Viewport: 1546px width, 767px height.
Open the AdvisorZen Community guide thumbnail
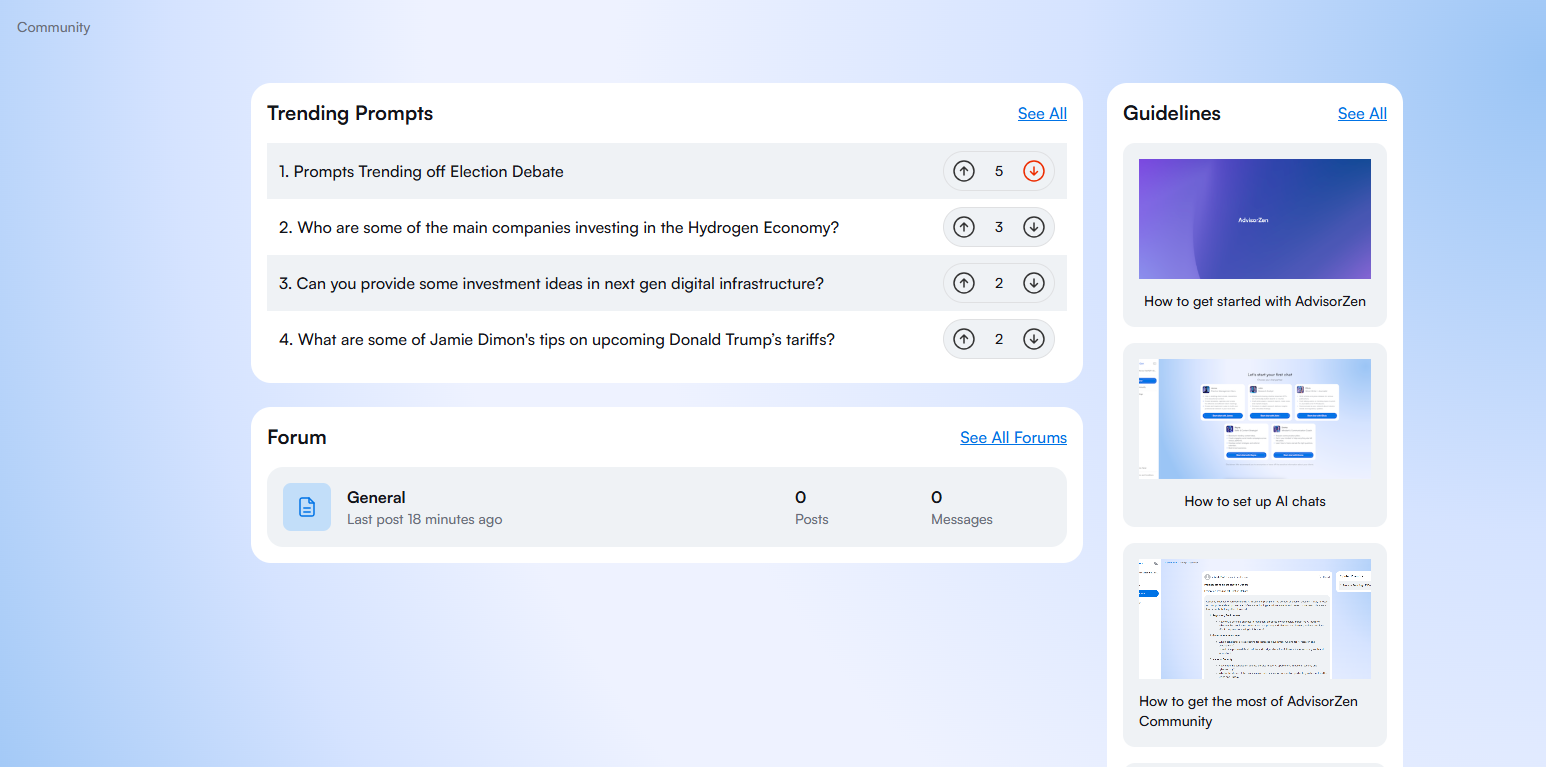pos(1254,619)
